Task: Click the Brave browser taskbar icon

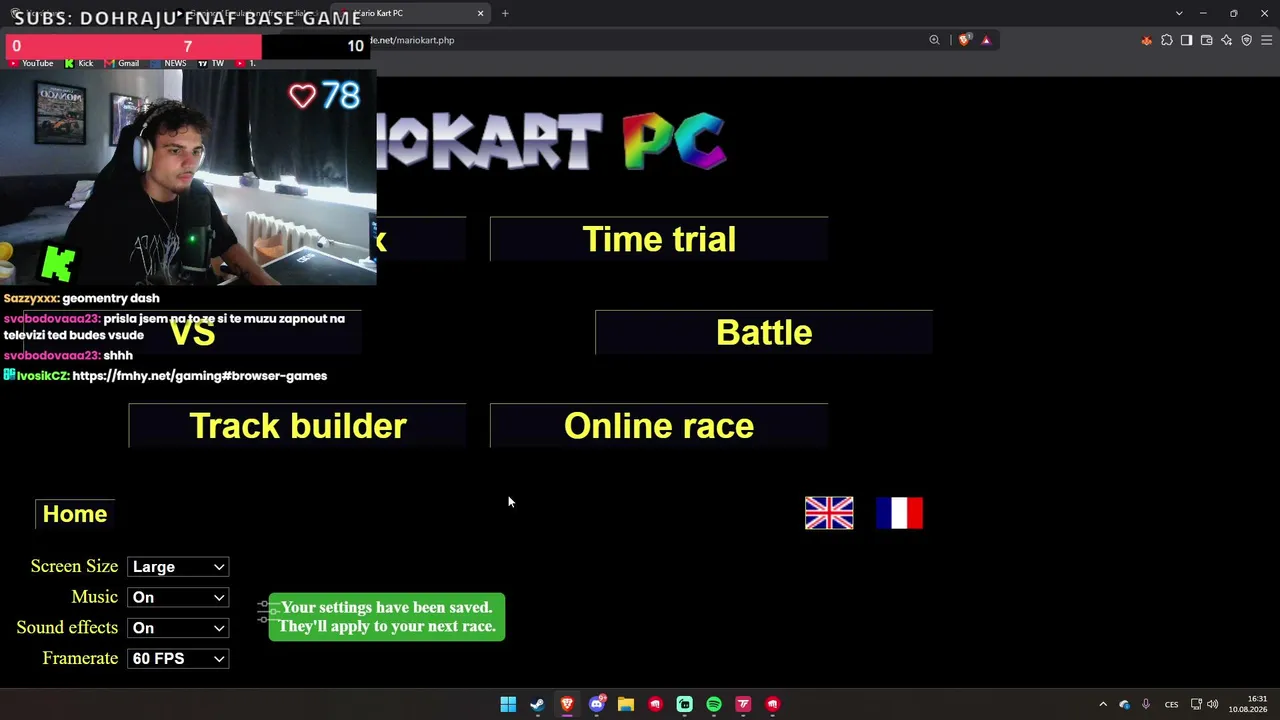Action: [x=567, y=704]
